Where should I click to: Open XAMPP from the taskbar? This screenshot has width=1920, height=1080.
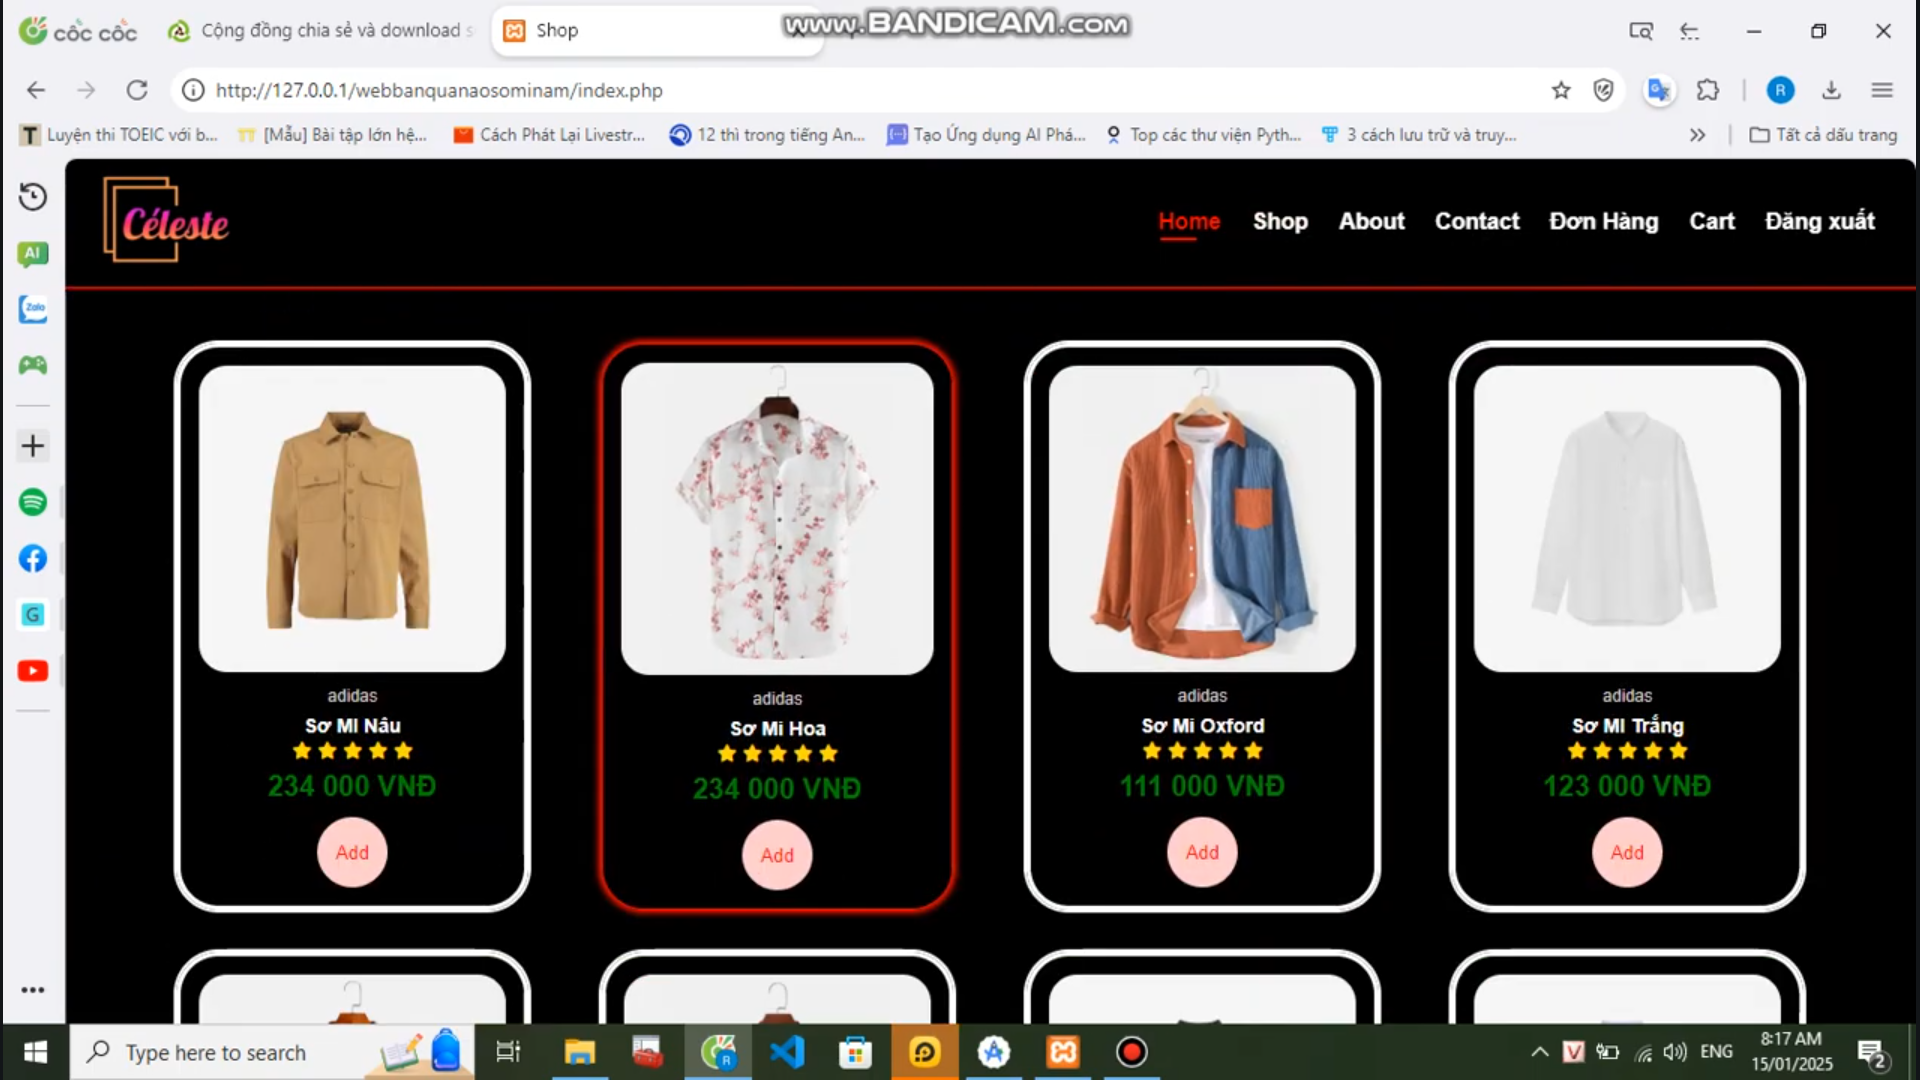[1063, 1052]
